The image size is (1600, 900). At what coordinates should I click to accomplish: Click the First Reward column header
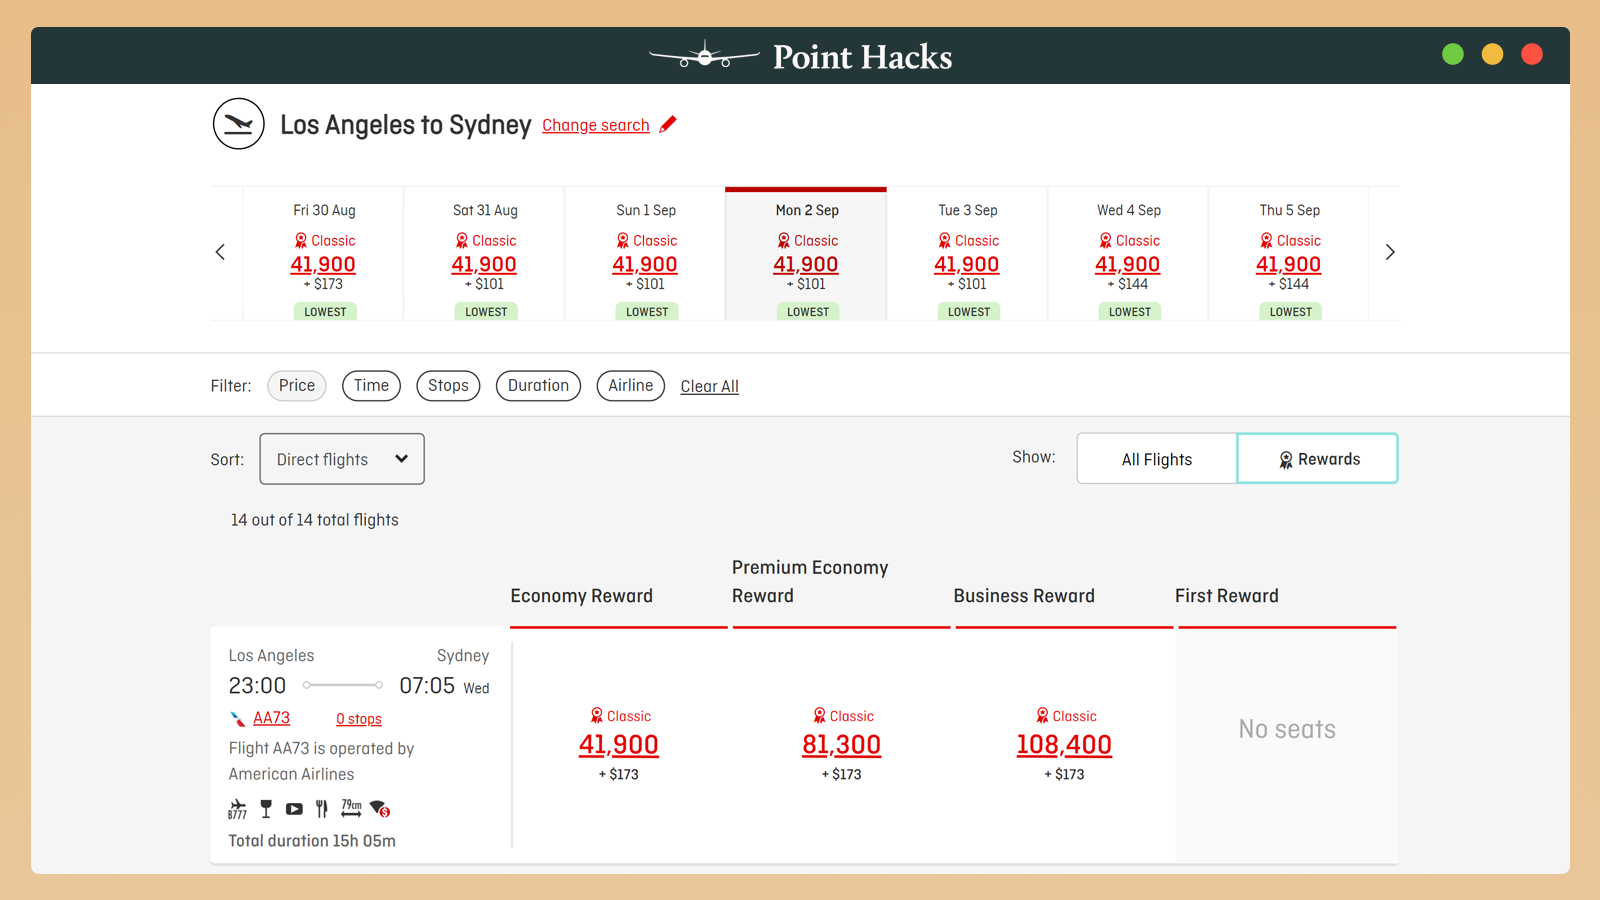1227,596
